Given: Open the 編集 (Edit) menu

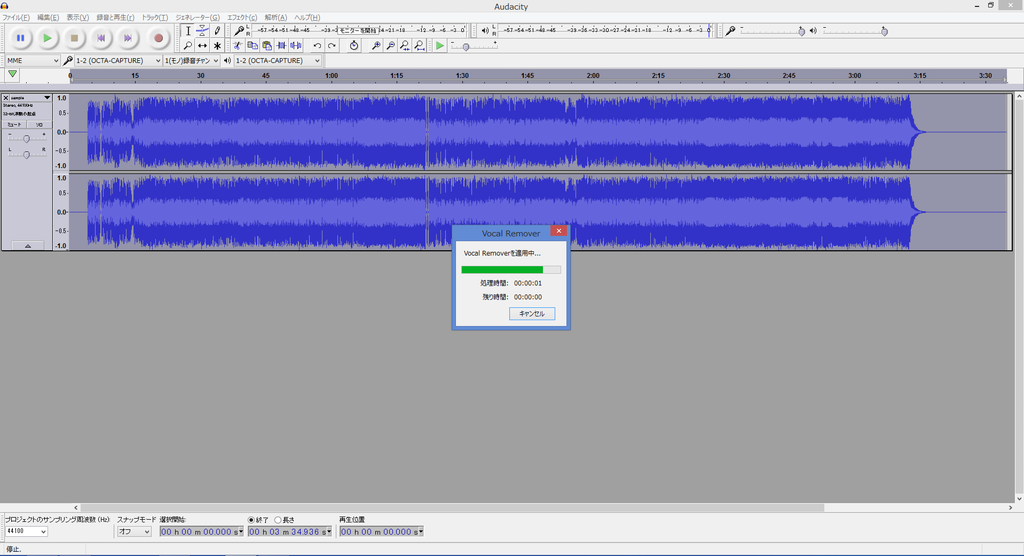Looking at the screenshot, I should tap(48, 18).
